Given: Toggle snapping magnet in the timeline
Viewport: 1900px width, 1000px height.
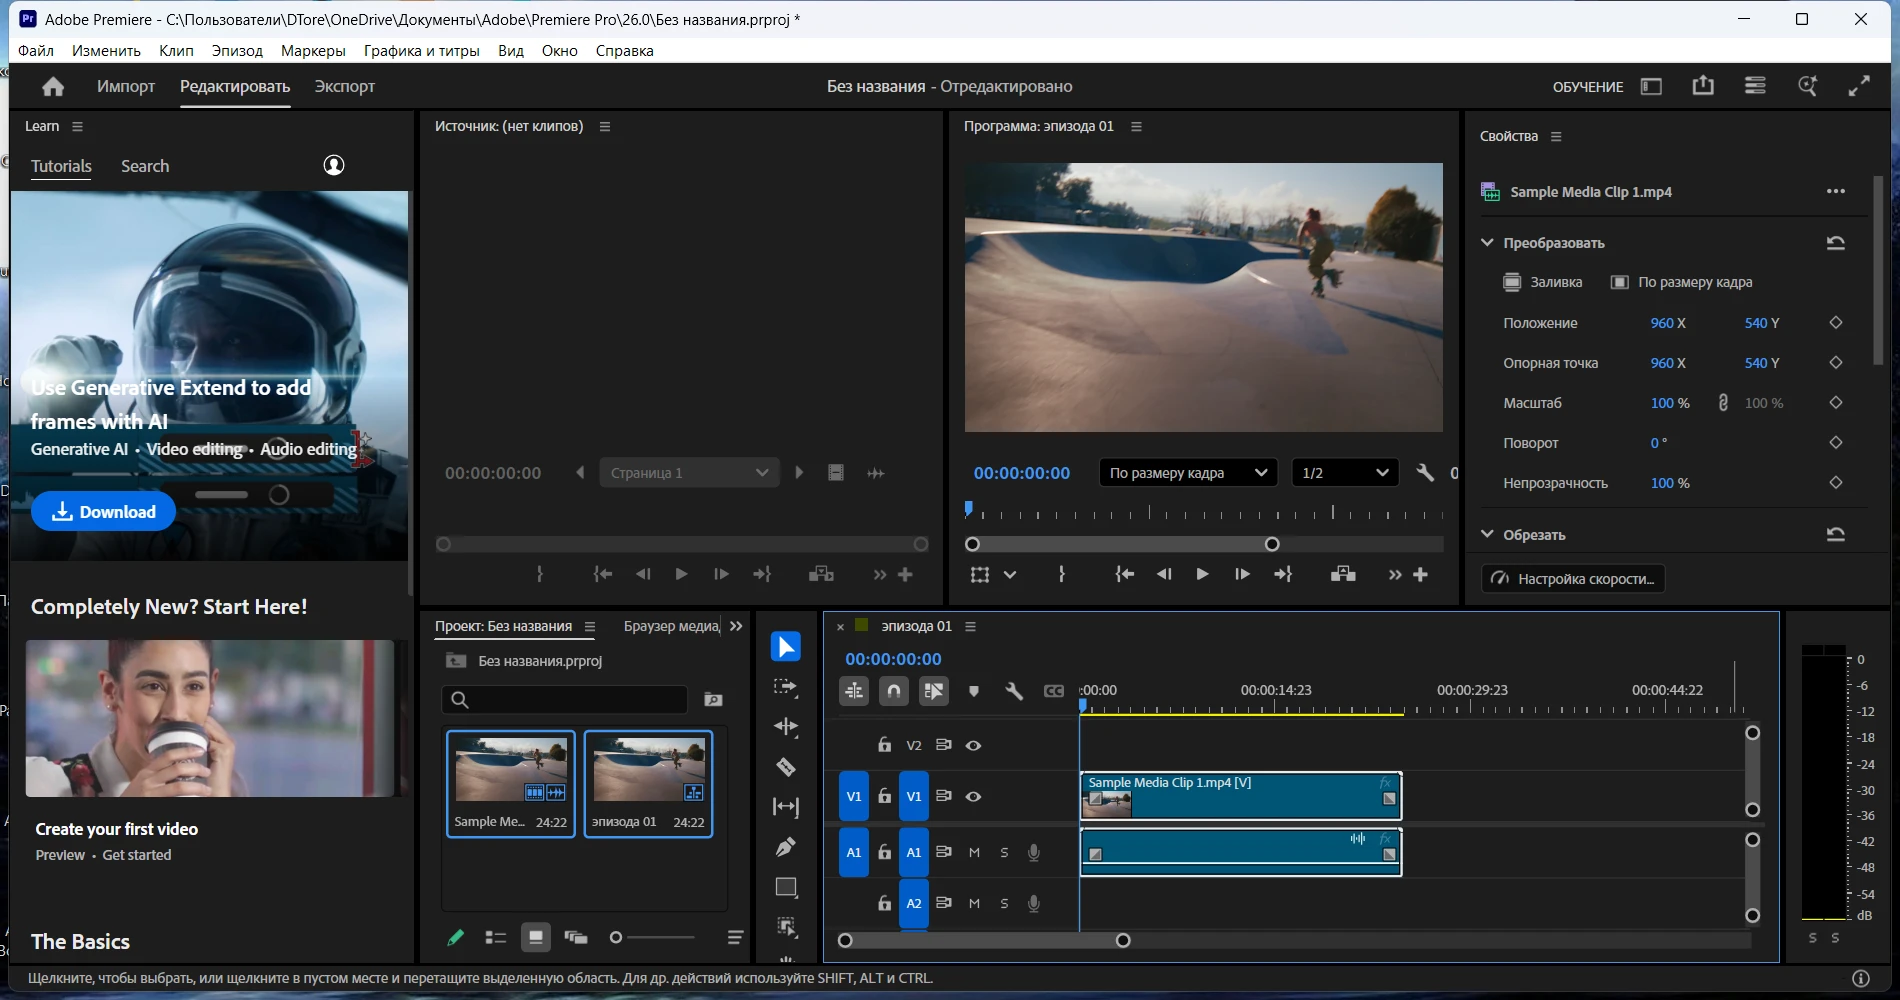Looking at the screenshot, I should pos(894,691).
